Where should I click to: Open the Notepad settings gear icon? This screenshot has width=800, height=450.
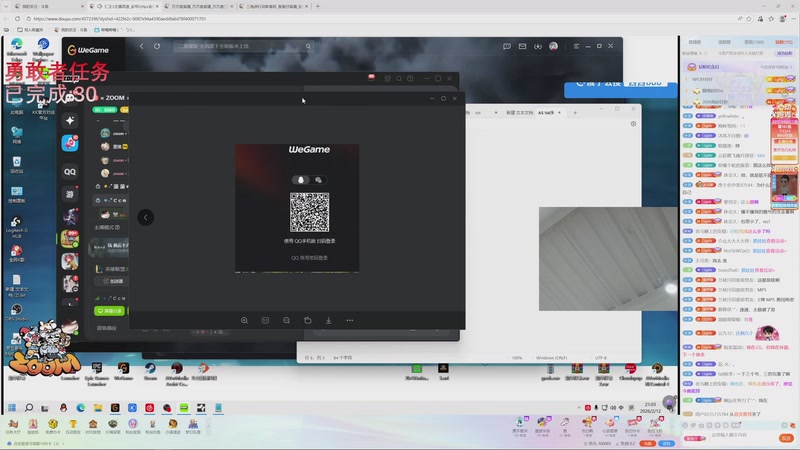[633, 124]
